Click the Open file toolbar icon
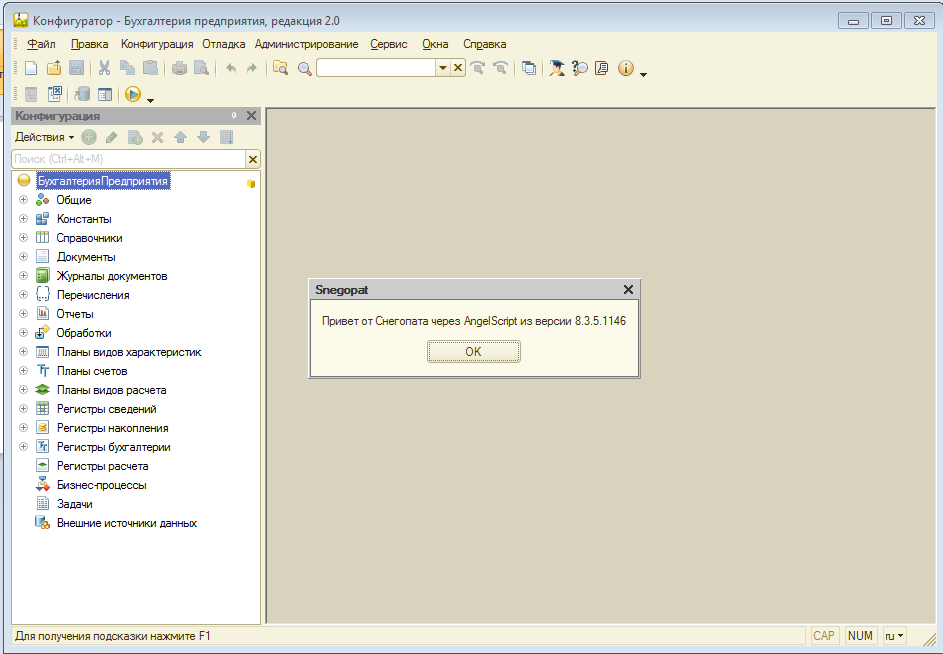The height and width of the screenshot is (654, 943). [54, 68]
